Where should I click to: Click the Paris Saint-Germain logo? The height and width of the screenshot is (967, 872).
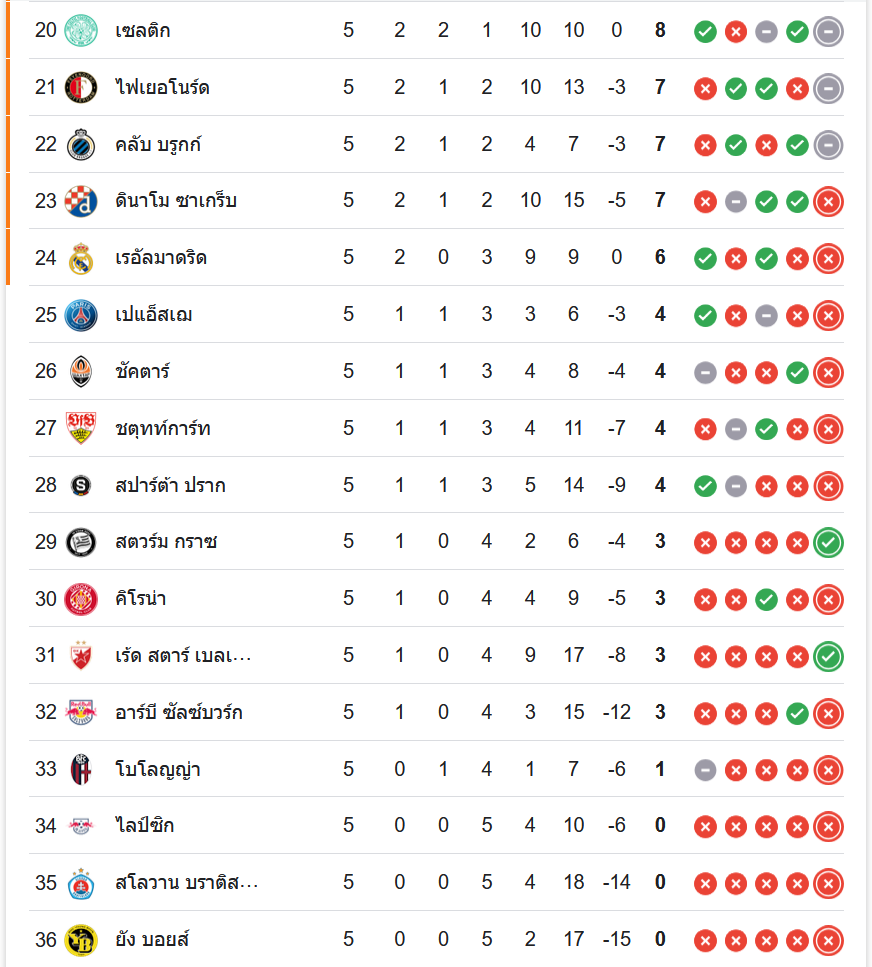click(80, 315)
